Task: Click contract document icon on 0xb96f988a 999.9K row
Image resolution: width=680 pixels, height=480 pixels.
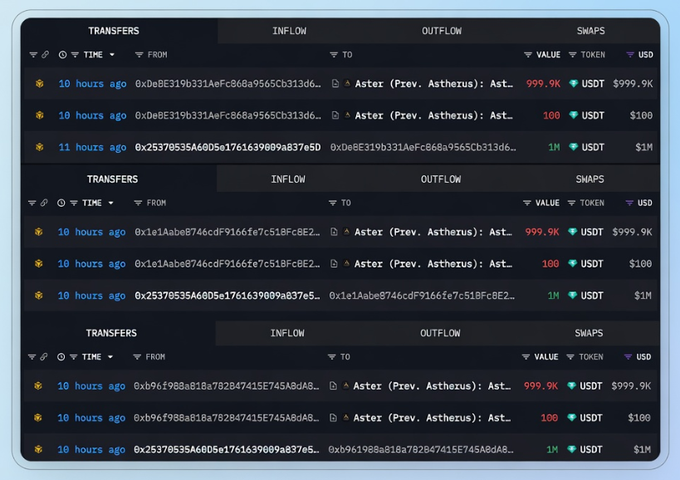Action: (x=333, y=385)
